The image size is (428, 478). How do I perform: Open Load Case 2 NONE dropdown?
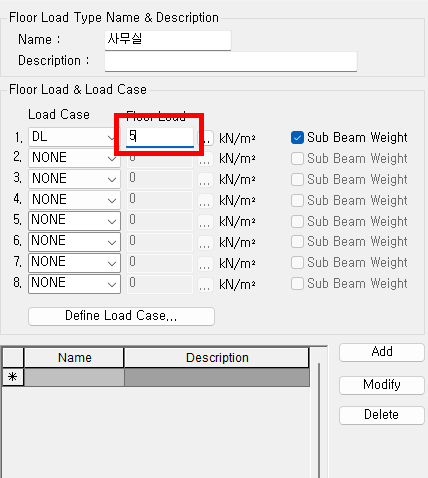click(x=74, y=158)
